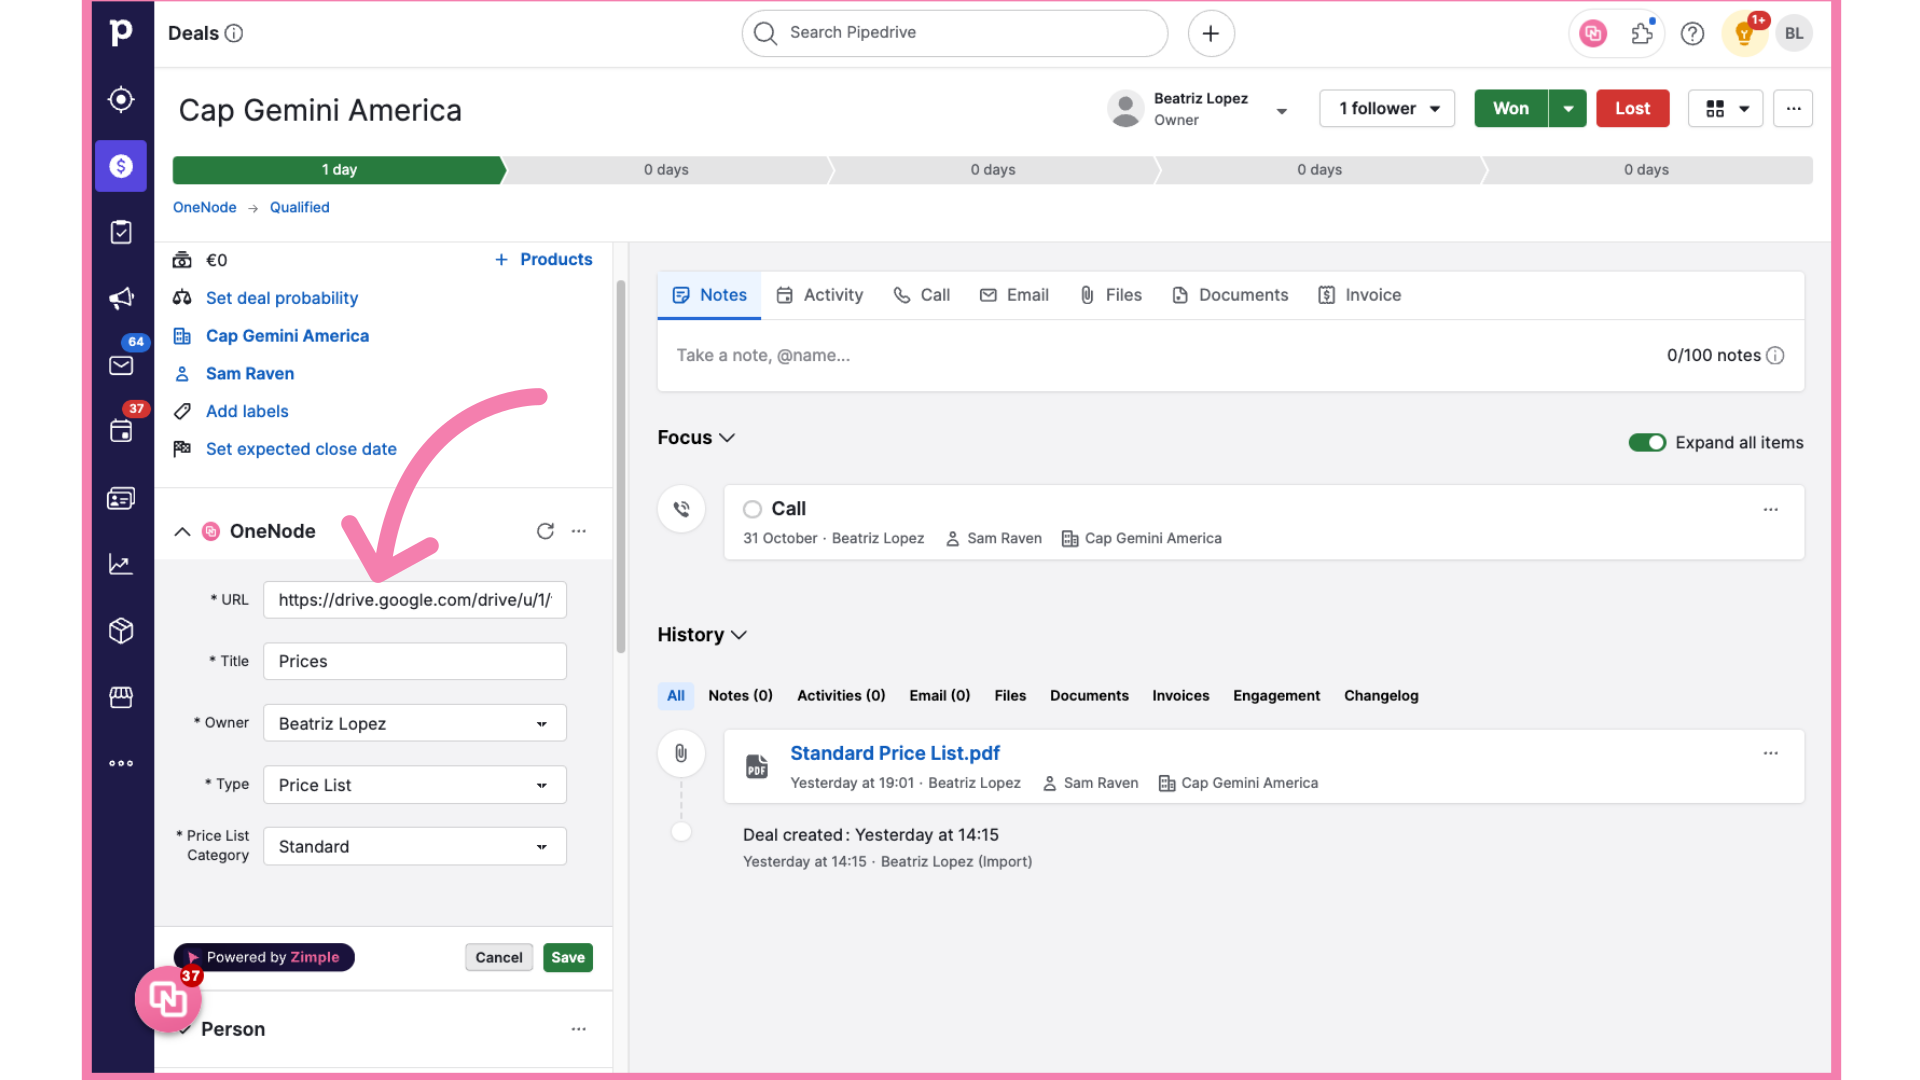Save the OneNode form

pyautogui.click(x=568, y=958)
